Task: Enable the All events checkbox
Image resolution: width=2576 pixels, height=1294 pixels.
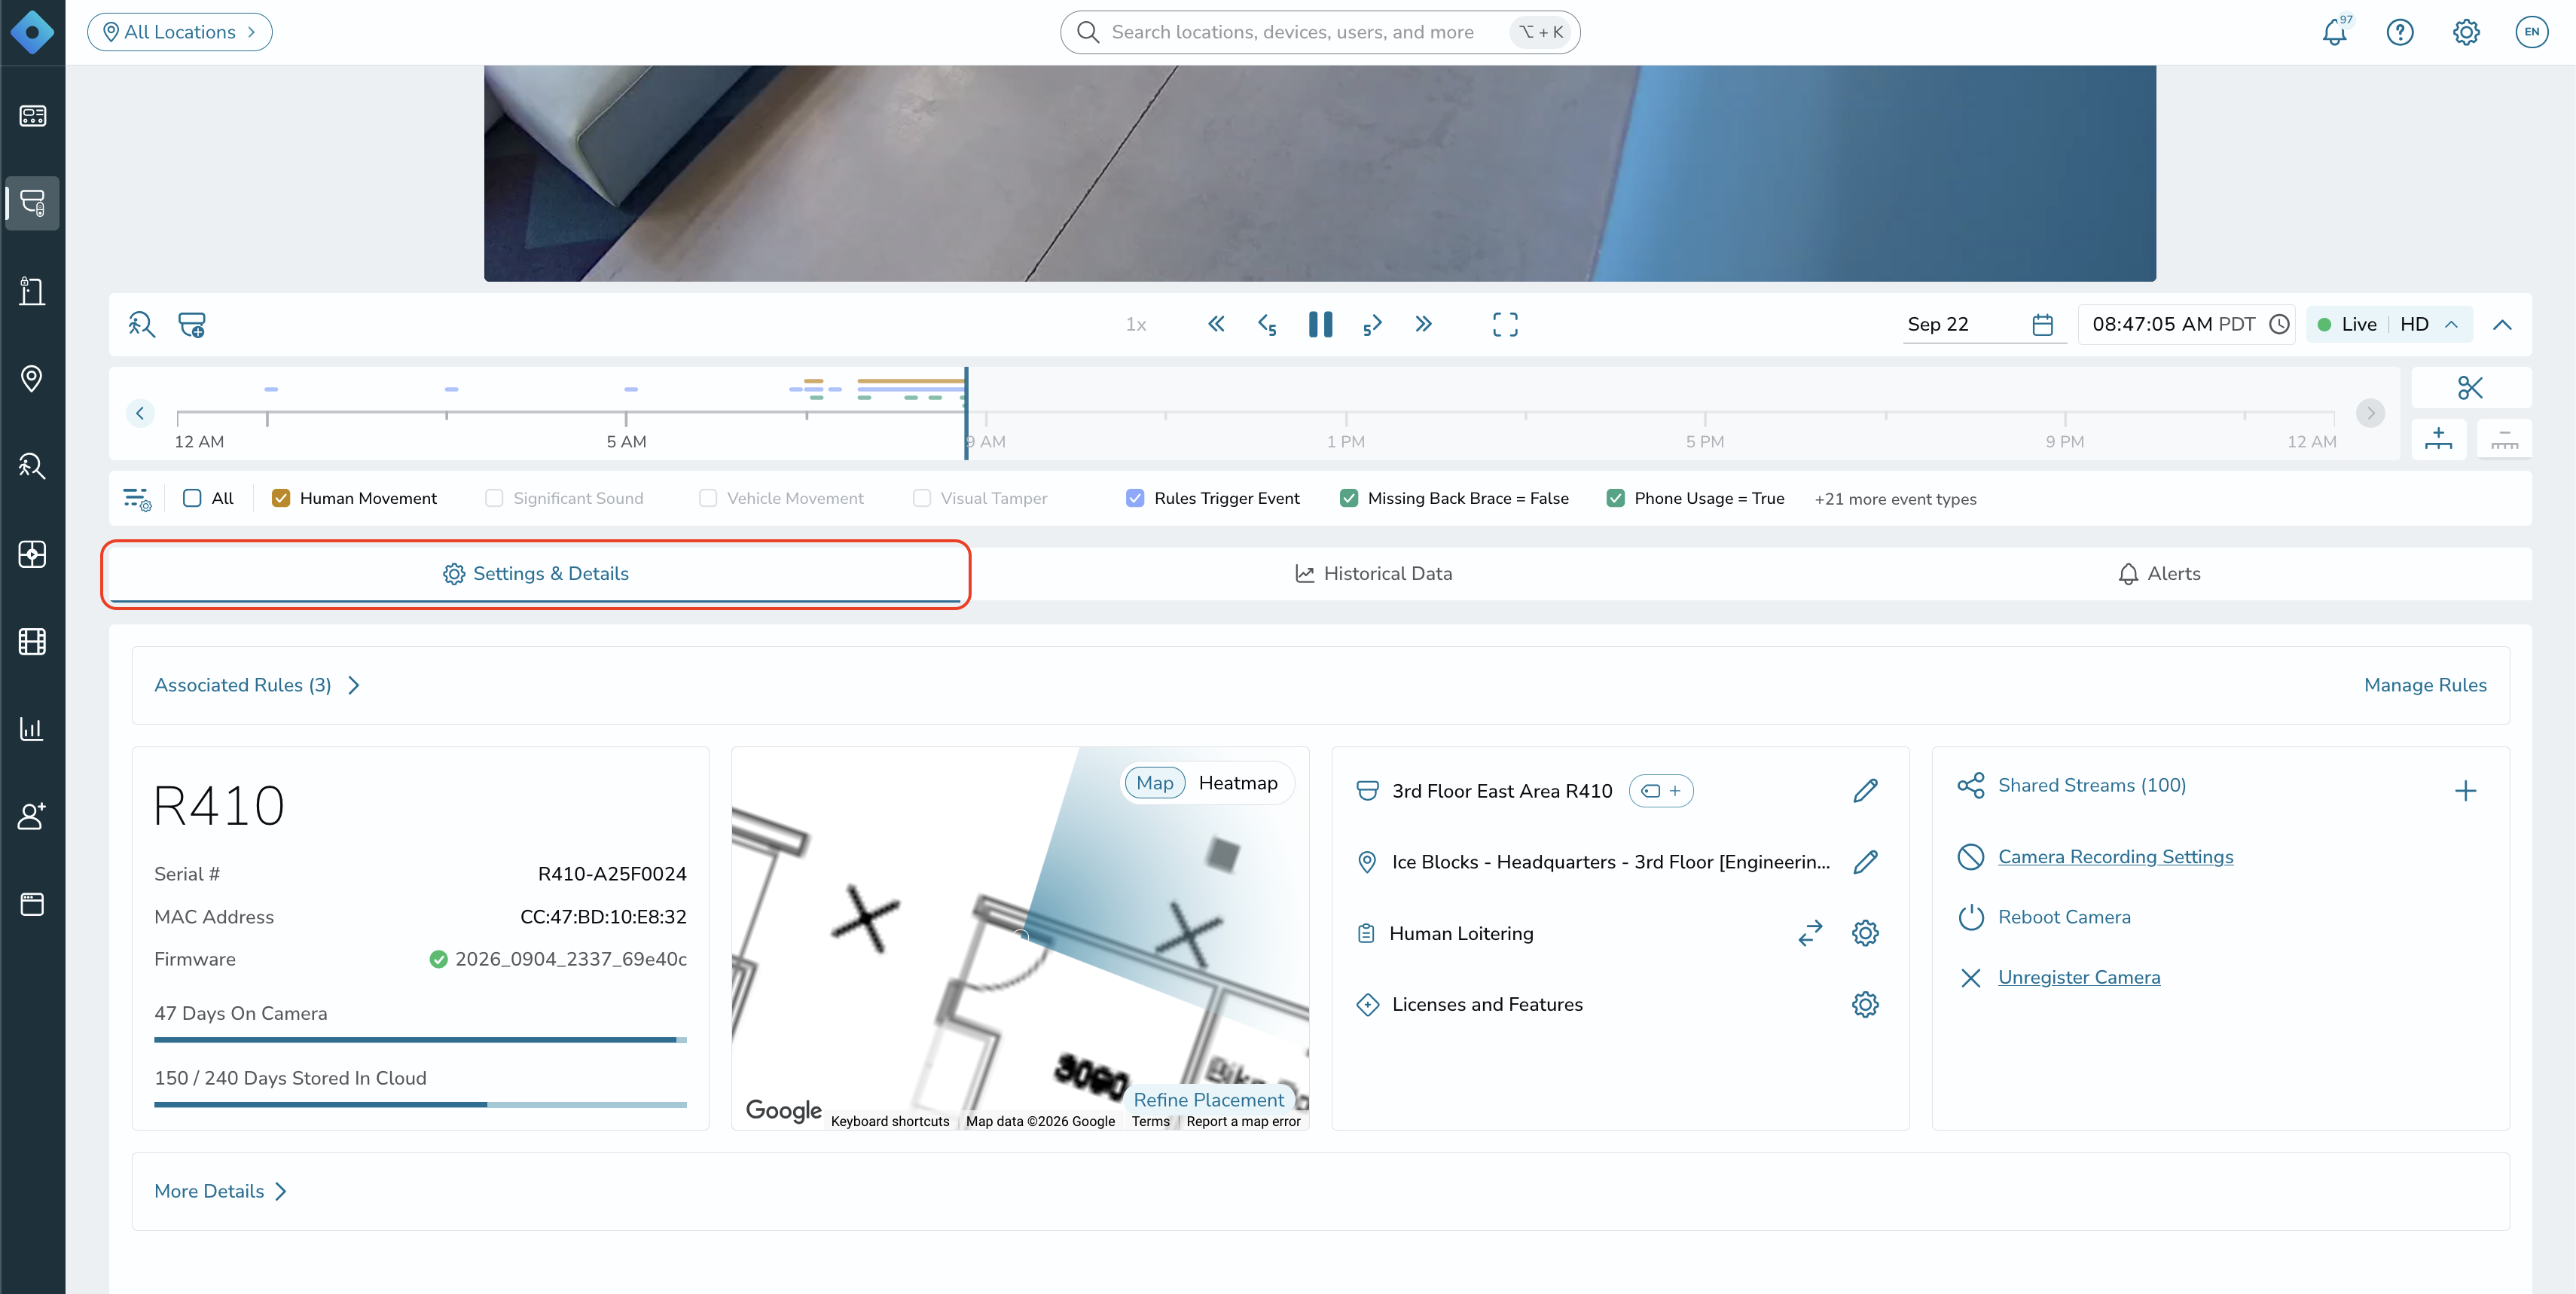Action: point(192,498)
